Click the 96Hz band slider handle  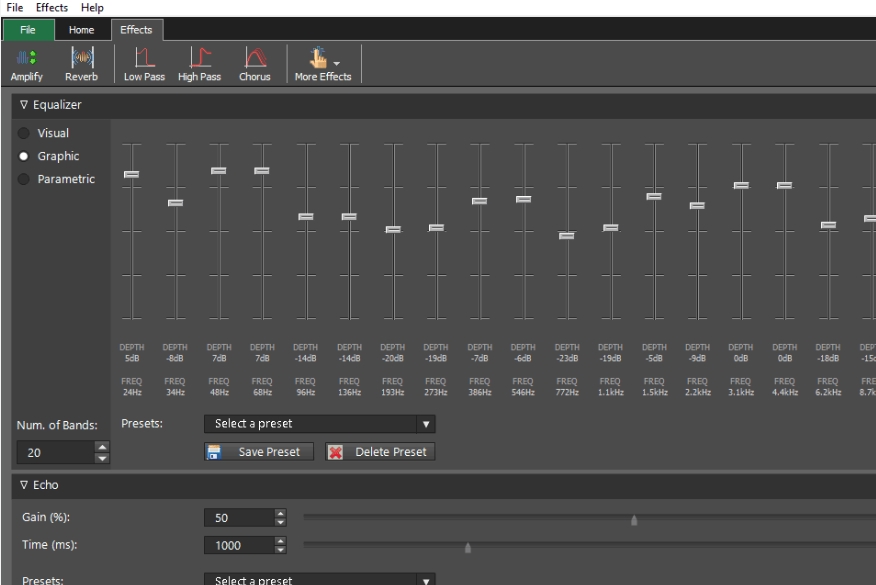306,217
